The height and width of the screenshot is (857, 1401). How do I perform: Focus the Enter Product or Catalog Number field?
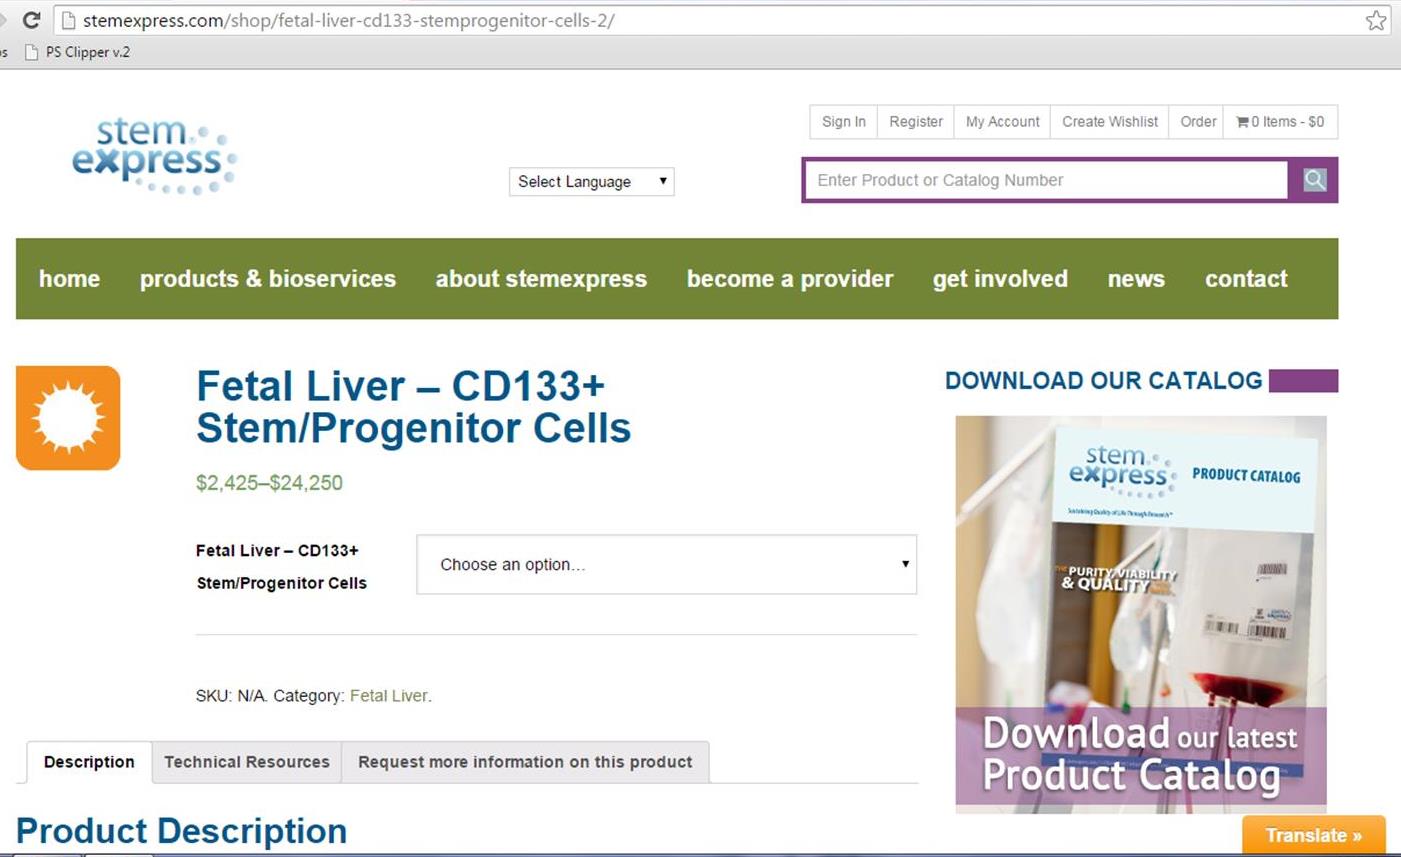(1047, 180)
